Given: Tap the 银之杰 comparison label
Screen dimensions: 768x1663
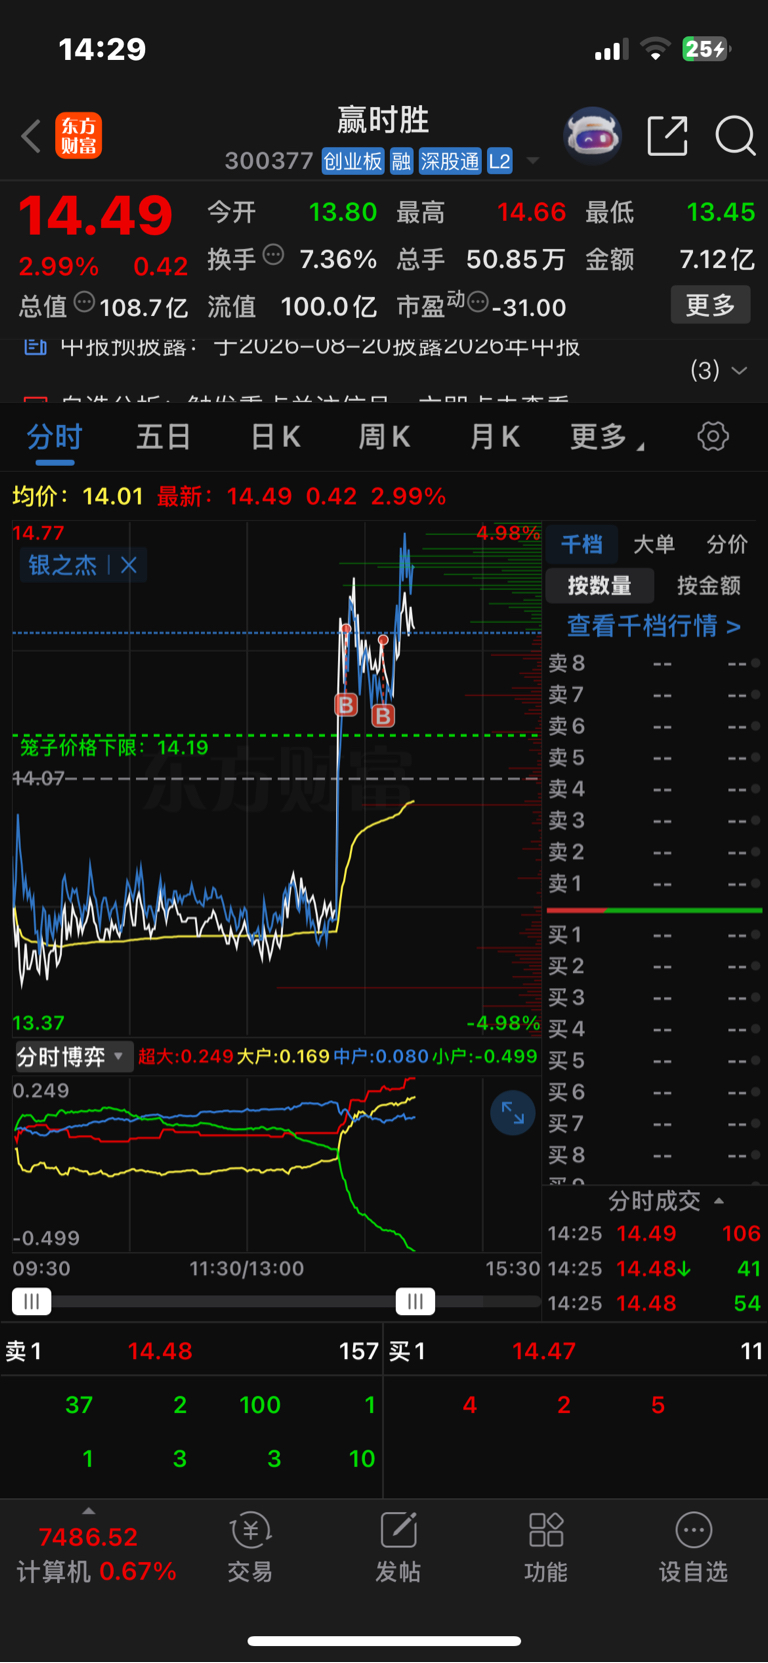Looking at the screenshot, I should click(62, 565).
